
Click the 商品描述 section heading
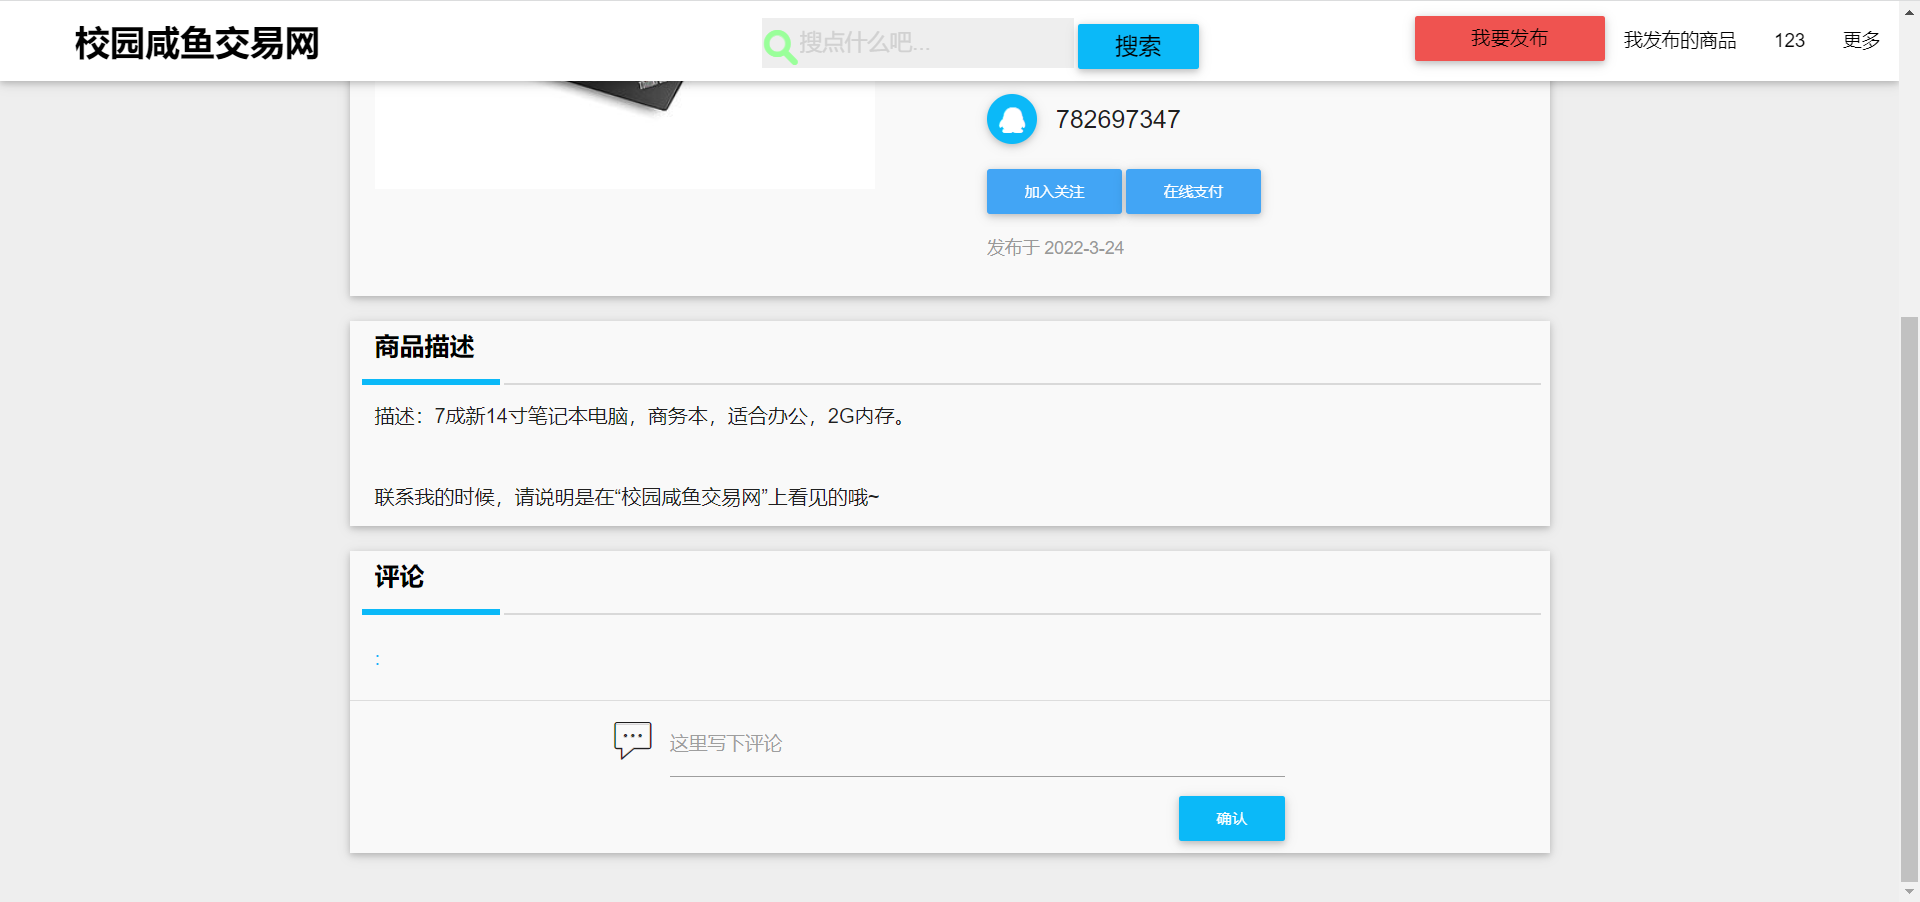click(424, 347)
